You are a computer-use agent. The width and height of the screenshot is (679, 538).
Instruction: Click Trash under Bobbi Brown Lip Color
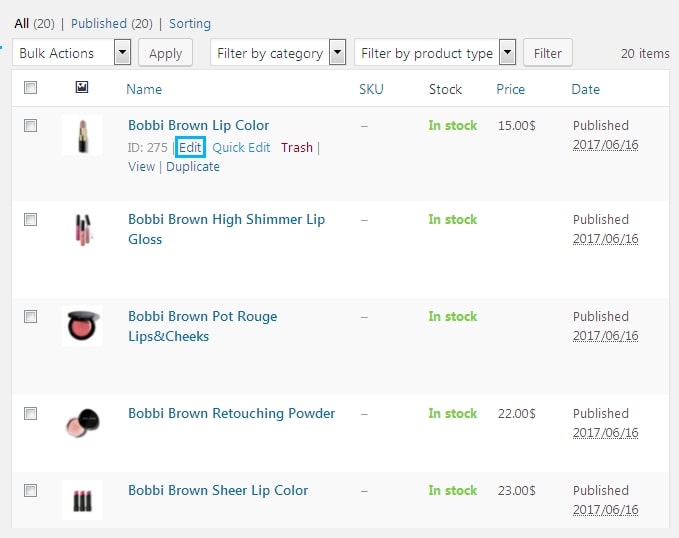pyautogui.click(x=297, y=147)
